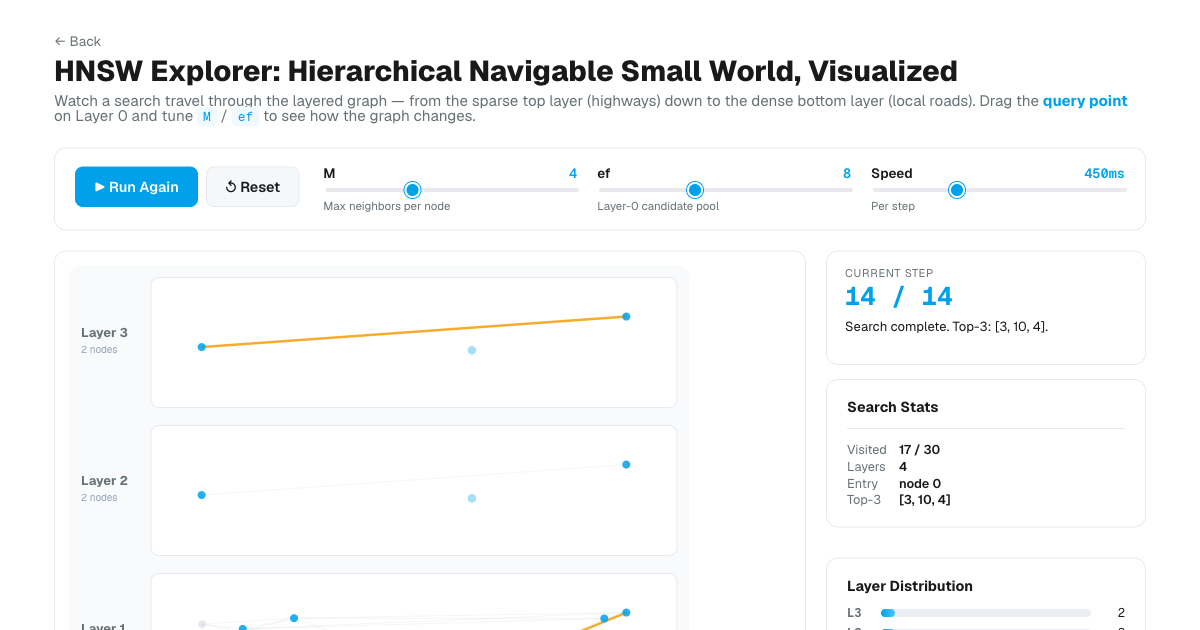Click the Back link
The width and height of the screenshot is (1200, 630).
pyautogui.click(x=78, y=41)
